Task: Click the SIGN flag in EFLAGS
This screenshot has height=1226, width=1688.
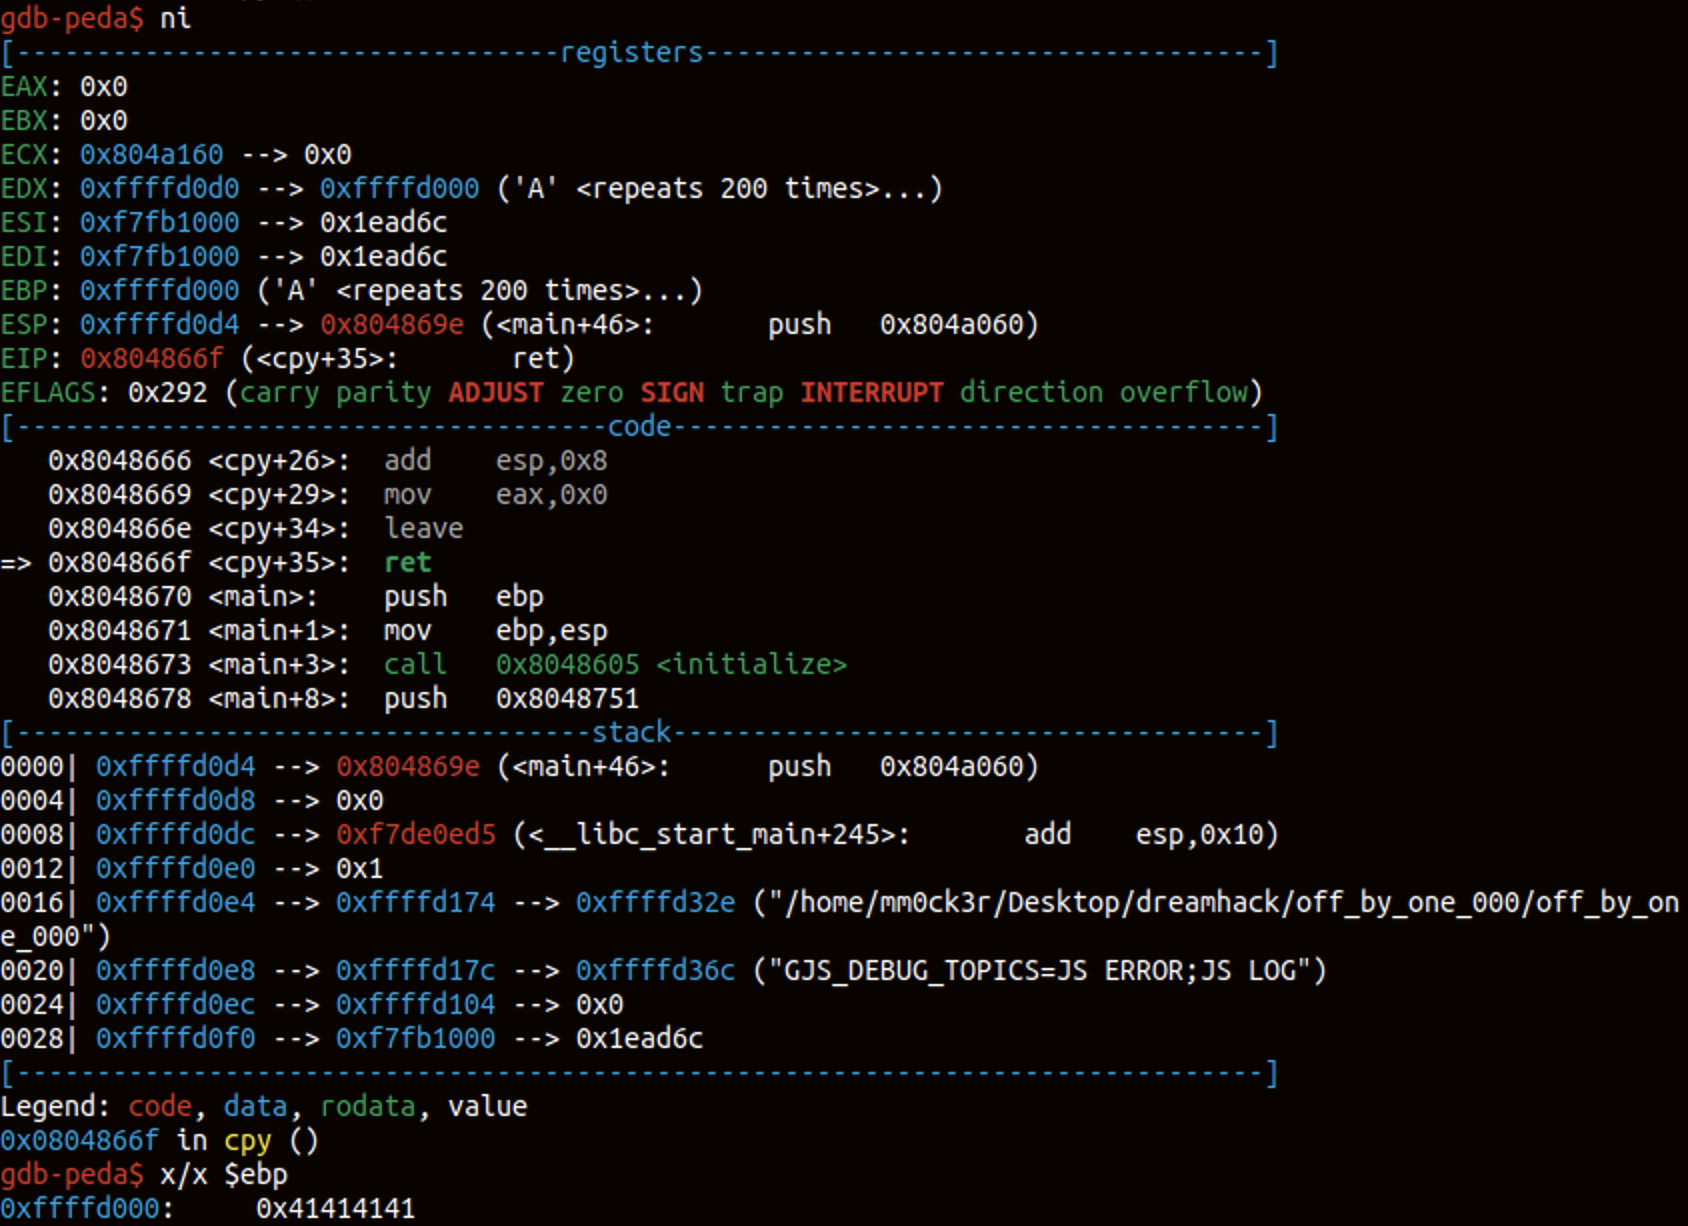Action: 672,393
